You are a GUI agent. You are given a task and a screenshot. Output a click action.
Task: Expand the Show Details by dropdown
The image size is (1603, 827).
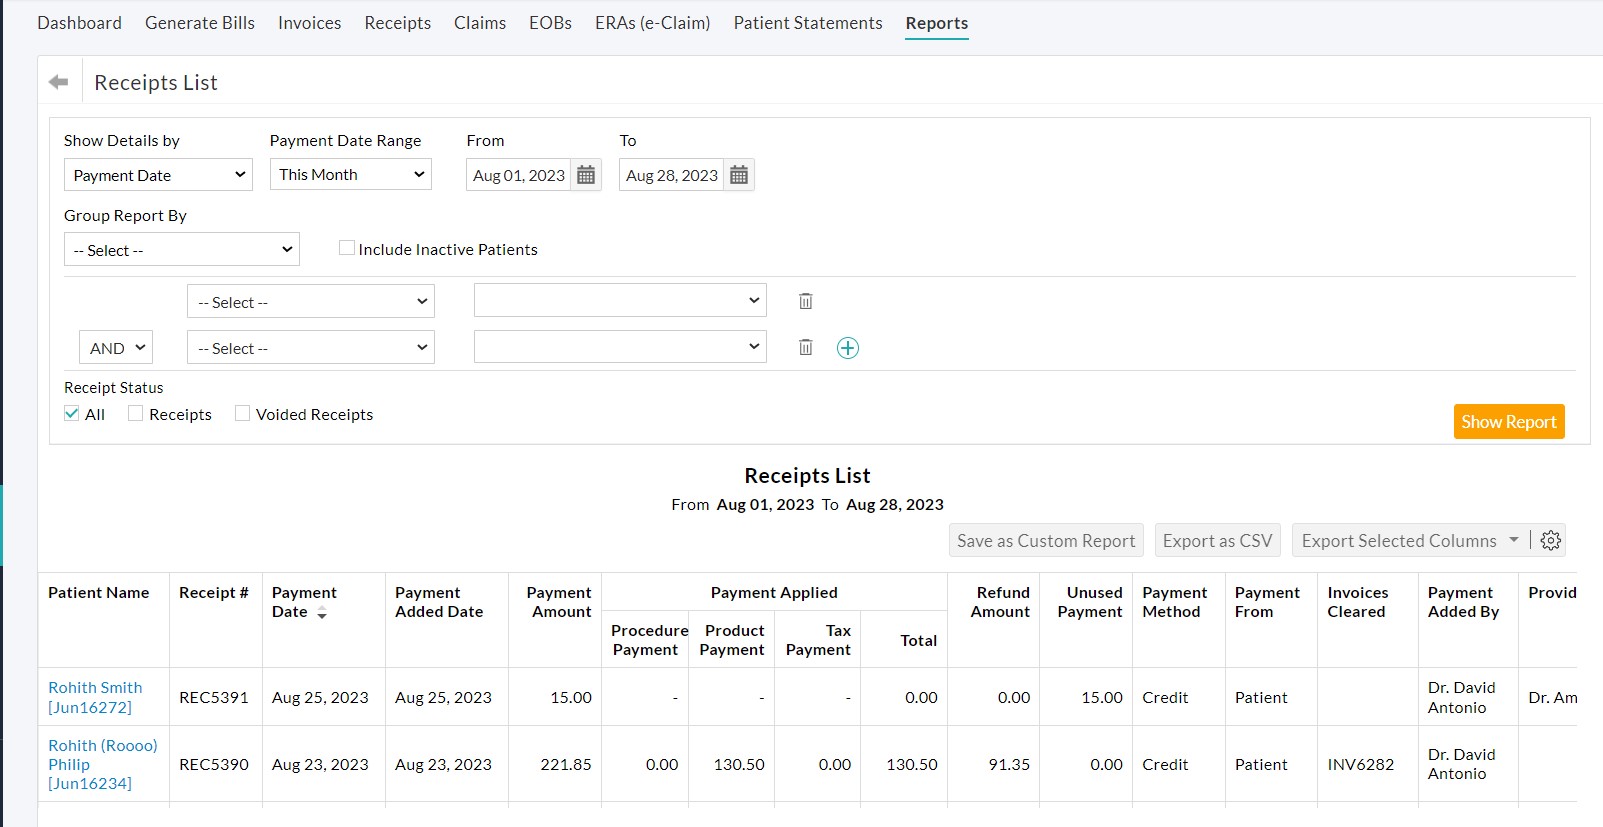[158, 175]
